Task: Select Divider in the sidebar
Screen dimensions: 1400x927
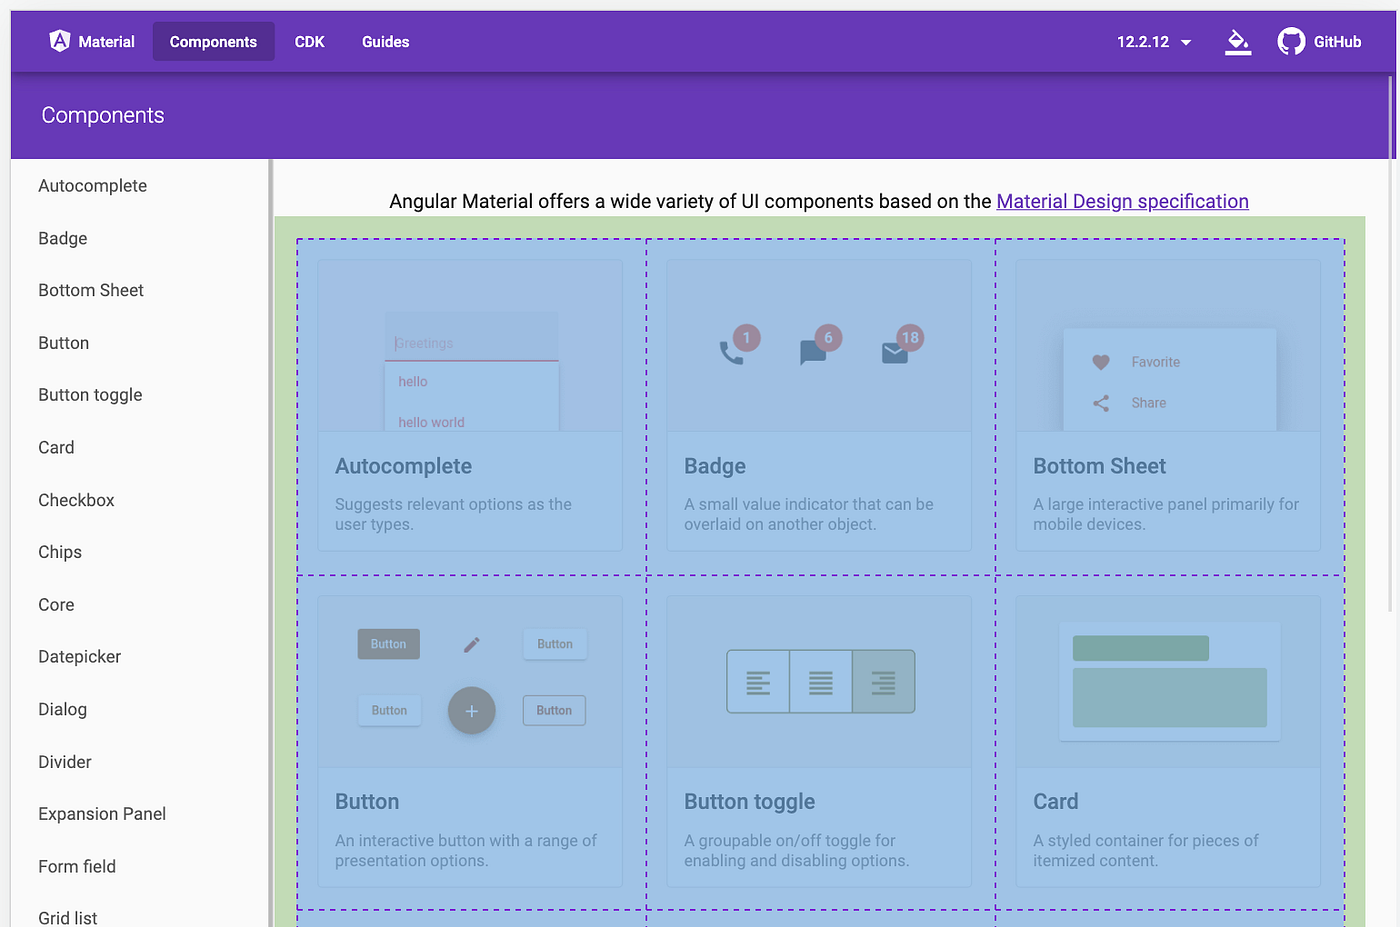Action: pyautogui.click(x=65, y=762)
